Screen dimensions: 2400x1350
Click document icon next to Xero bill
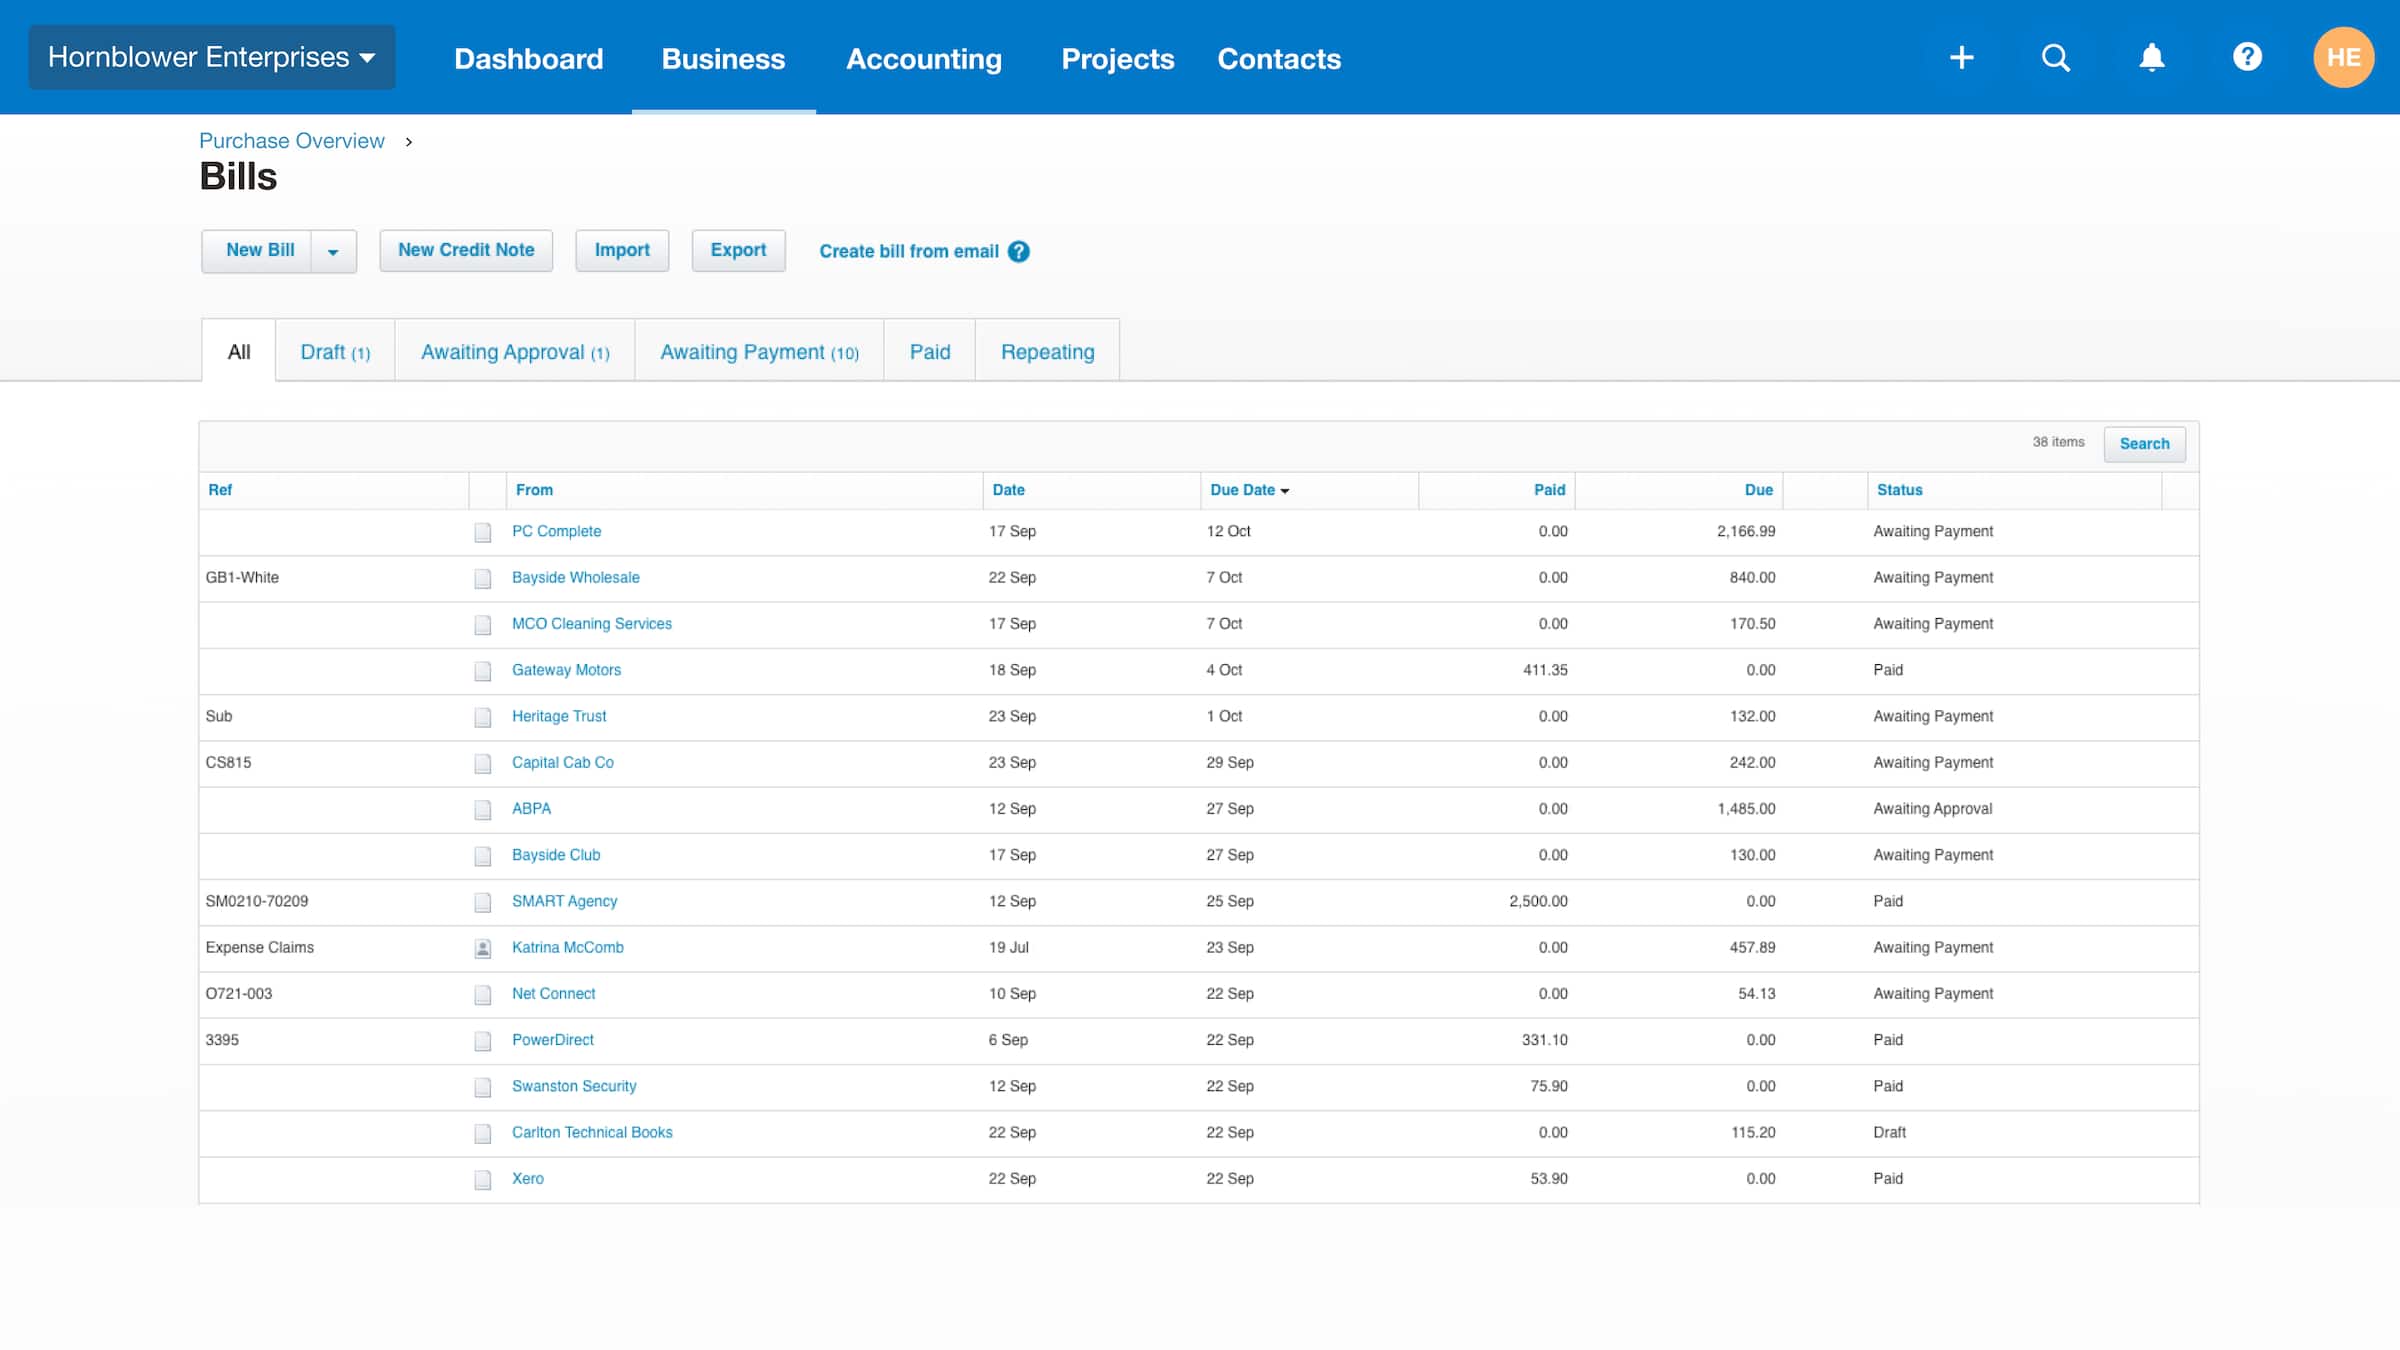tap(483, 1178)
